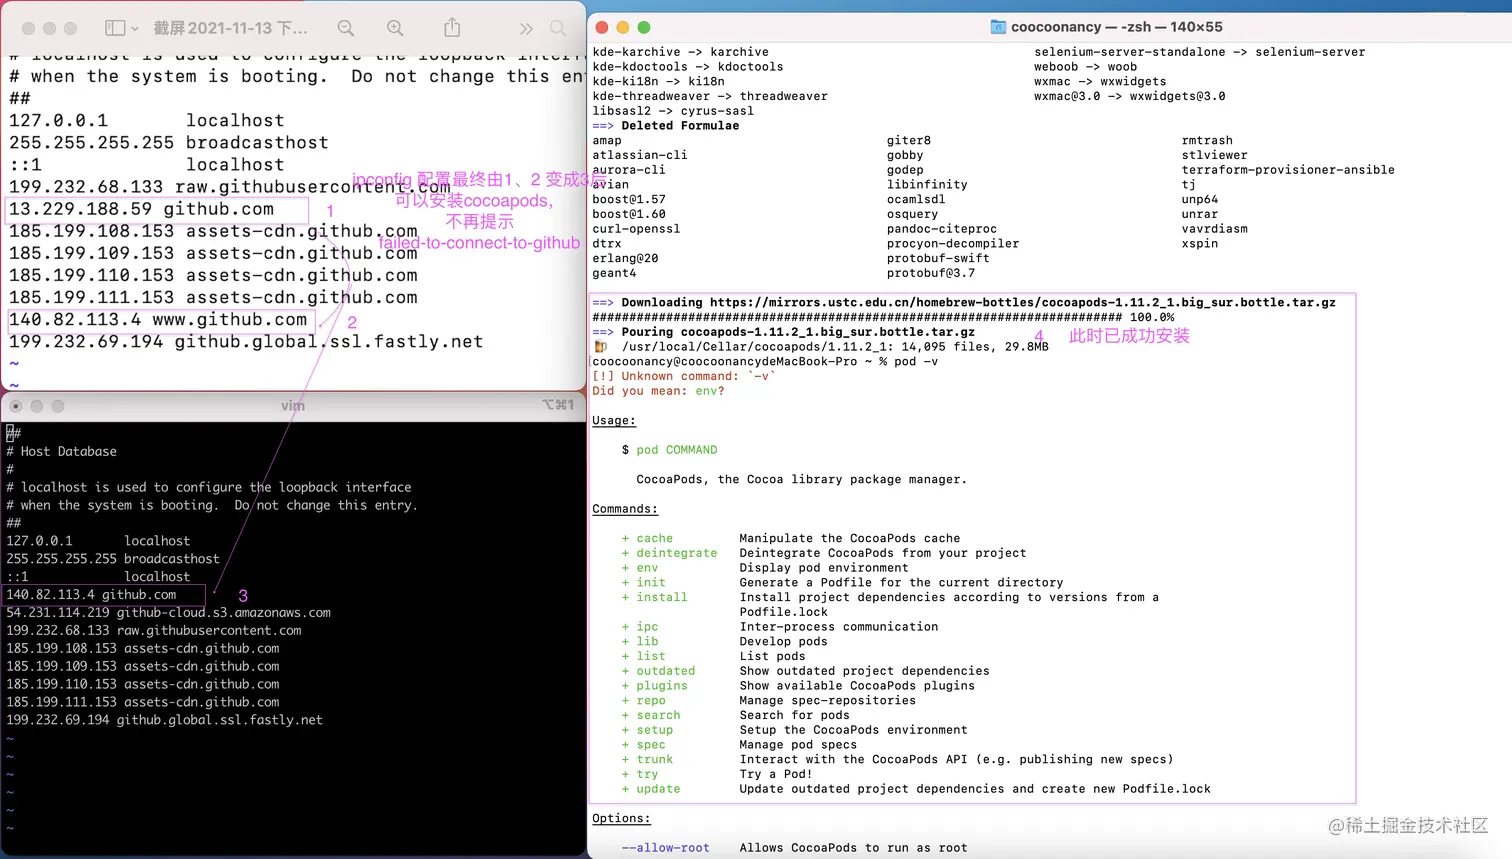Click the "+ search" command entry
Viewport: 1512px width, 859px height.
coord(651,716)
